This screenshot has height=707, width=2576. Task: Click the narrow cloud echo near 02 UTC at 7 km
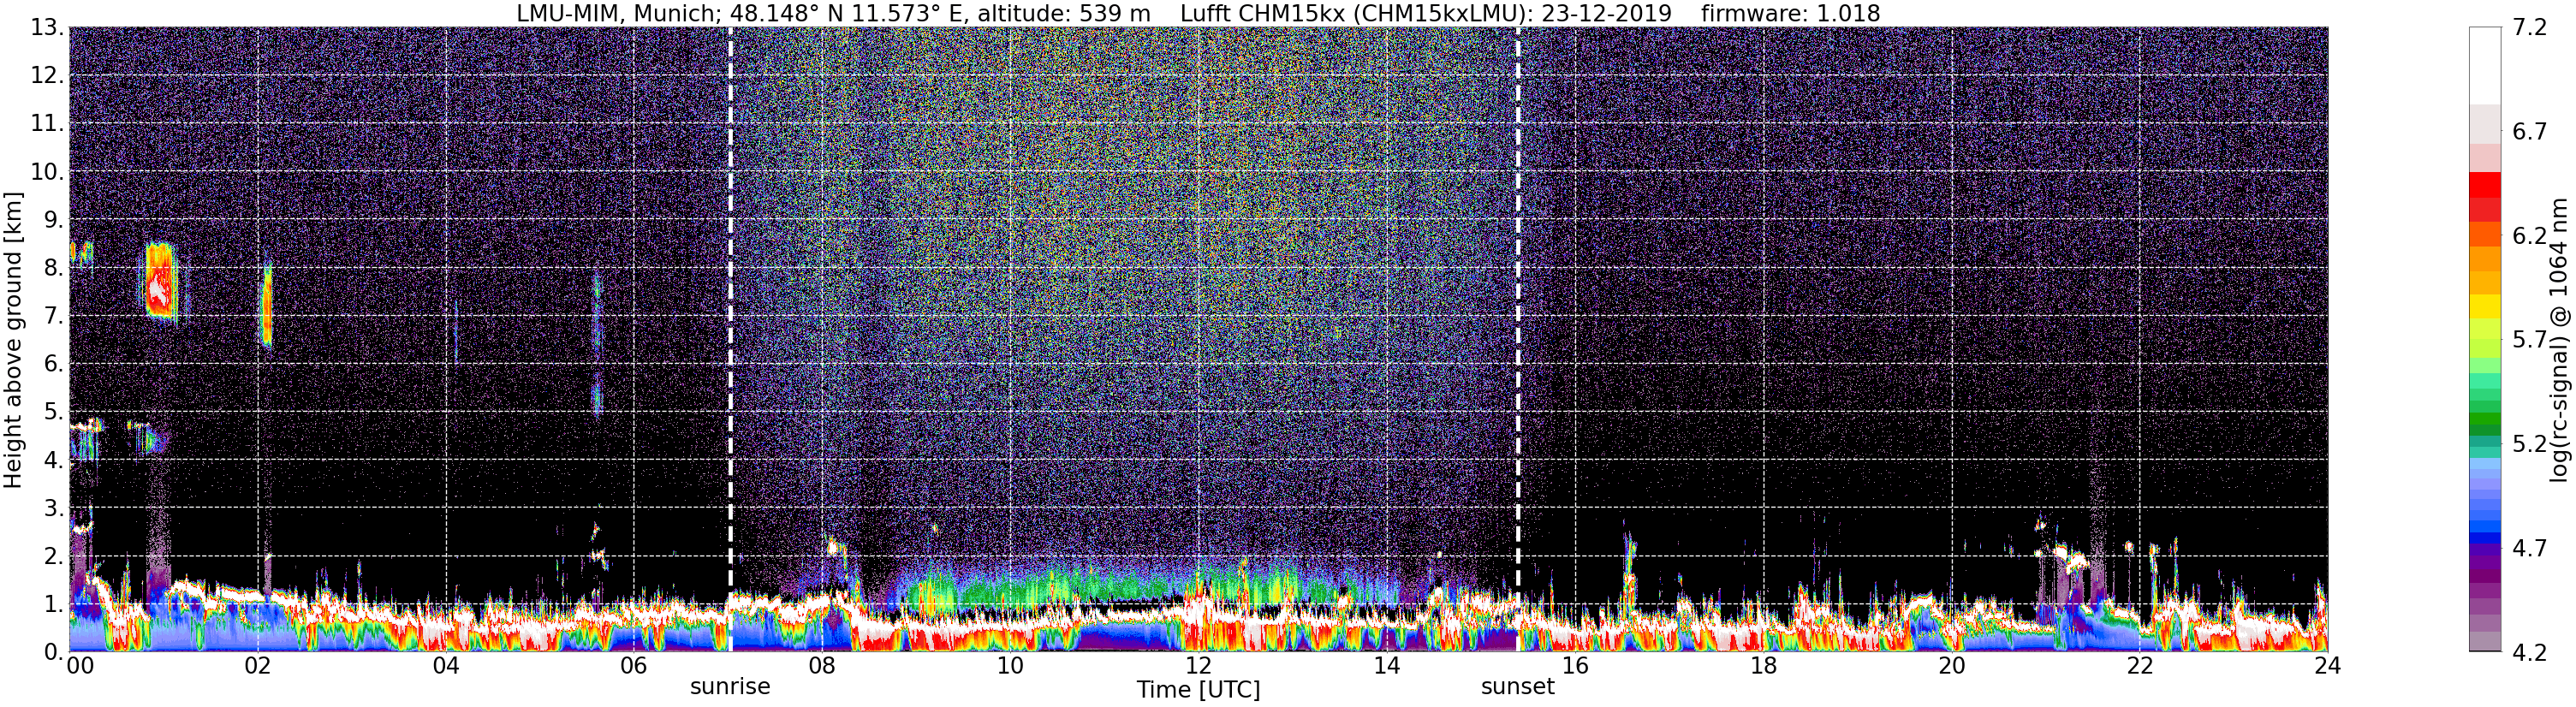(266, 305)
